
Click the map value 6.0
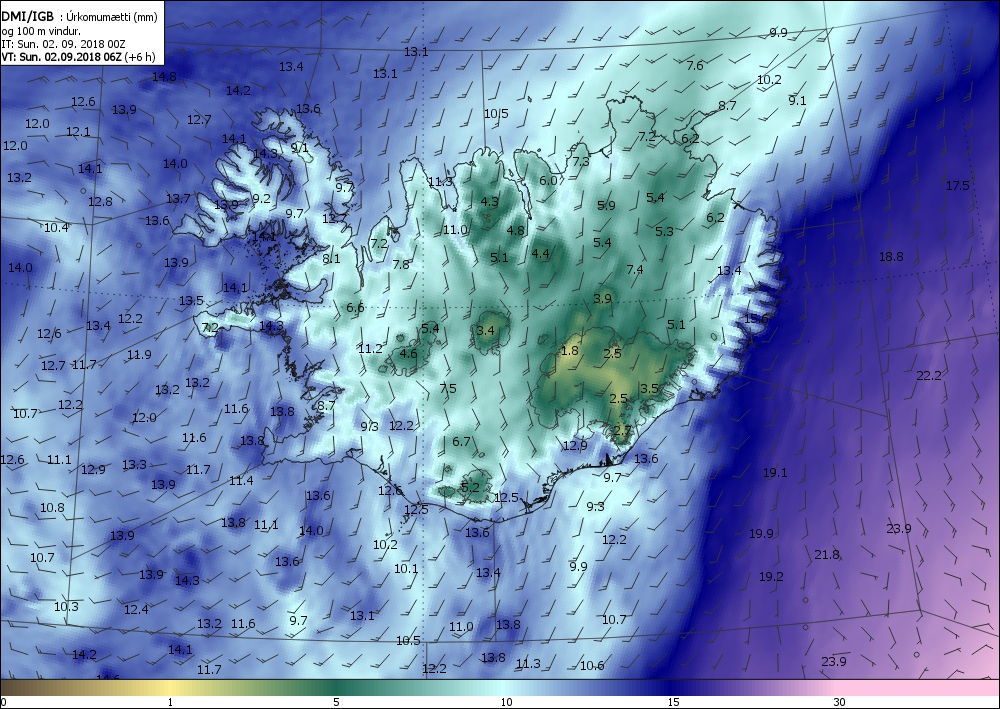pyautogui.click(x=548, y=180)
